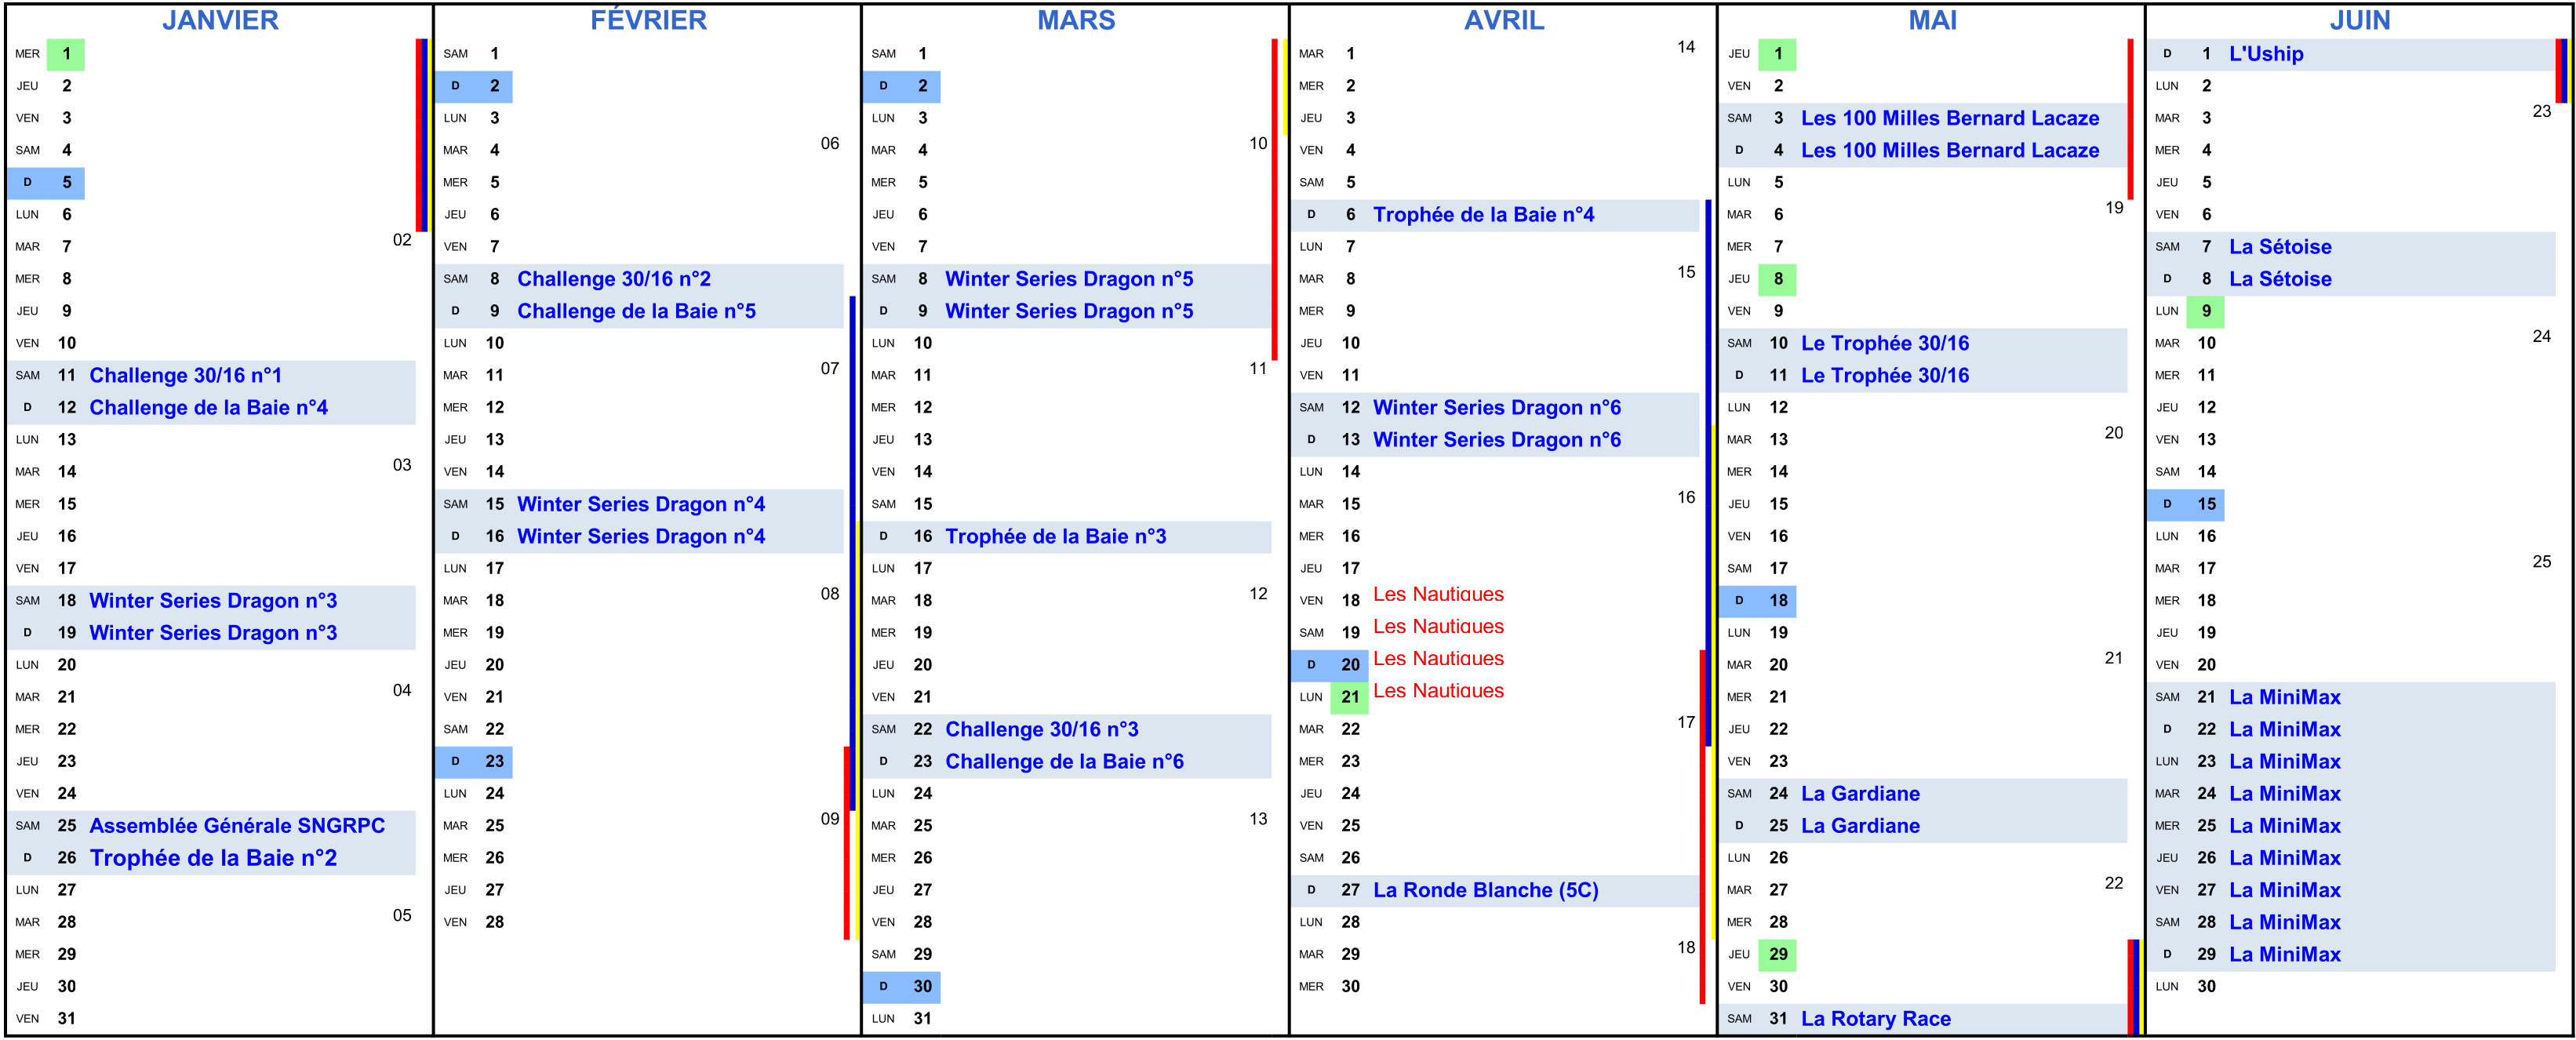Click Challenge 30/16 n°2 on February 8

[x=614, y=279]
